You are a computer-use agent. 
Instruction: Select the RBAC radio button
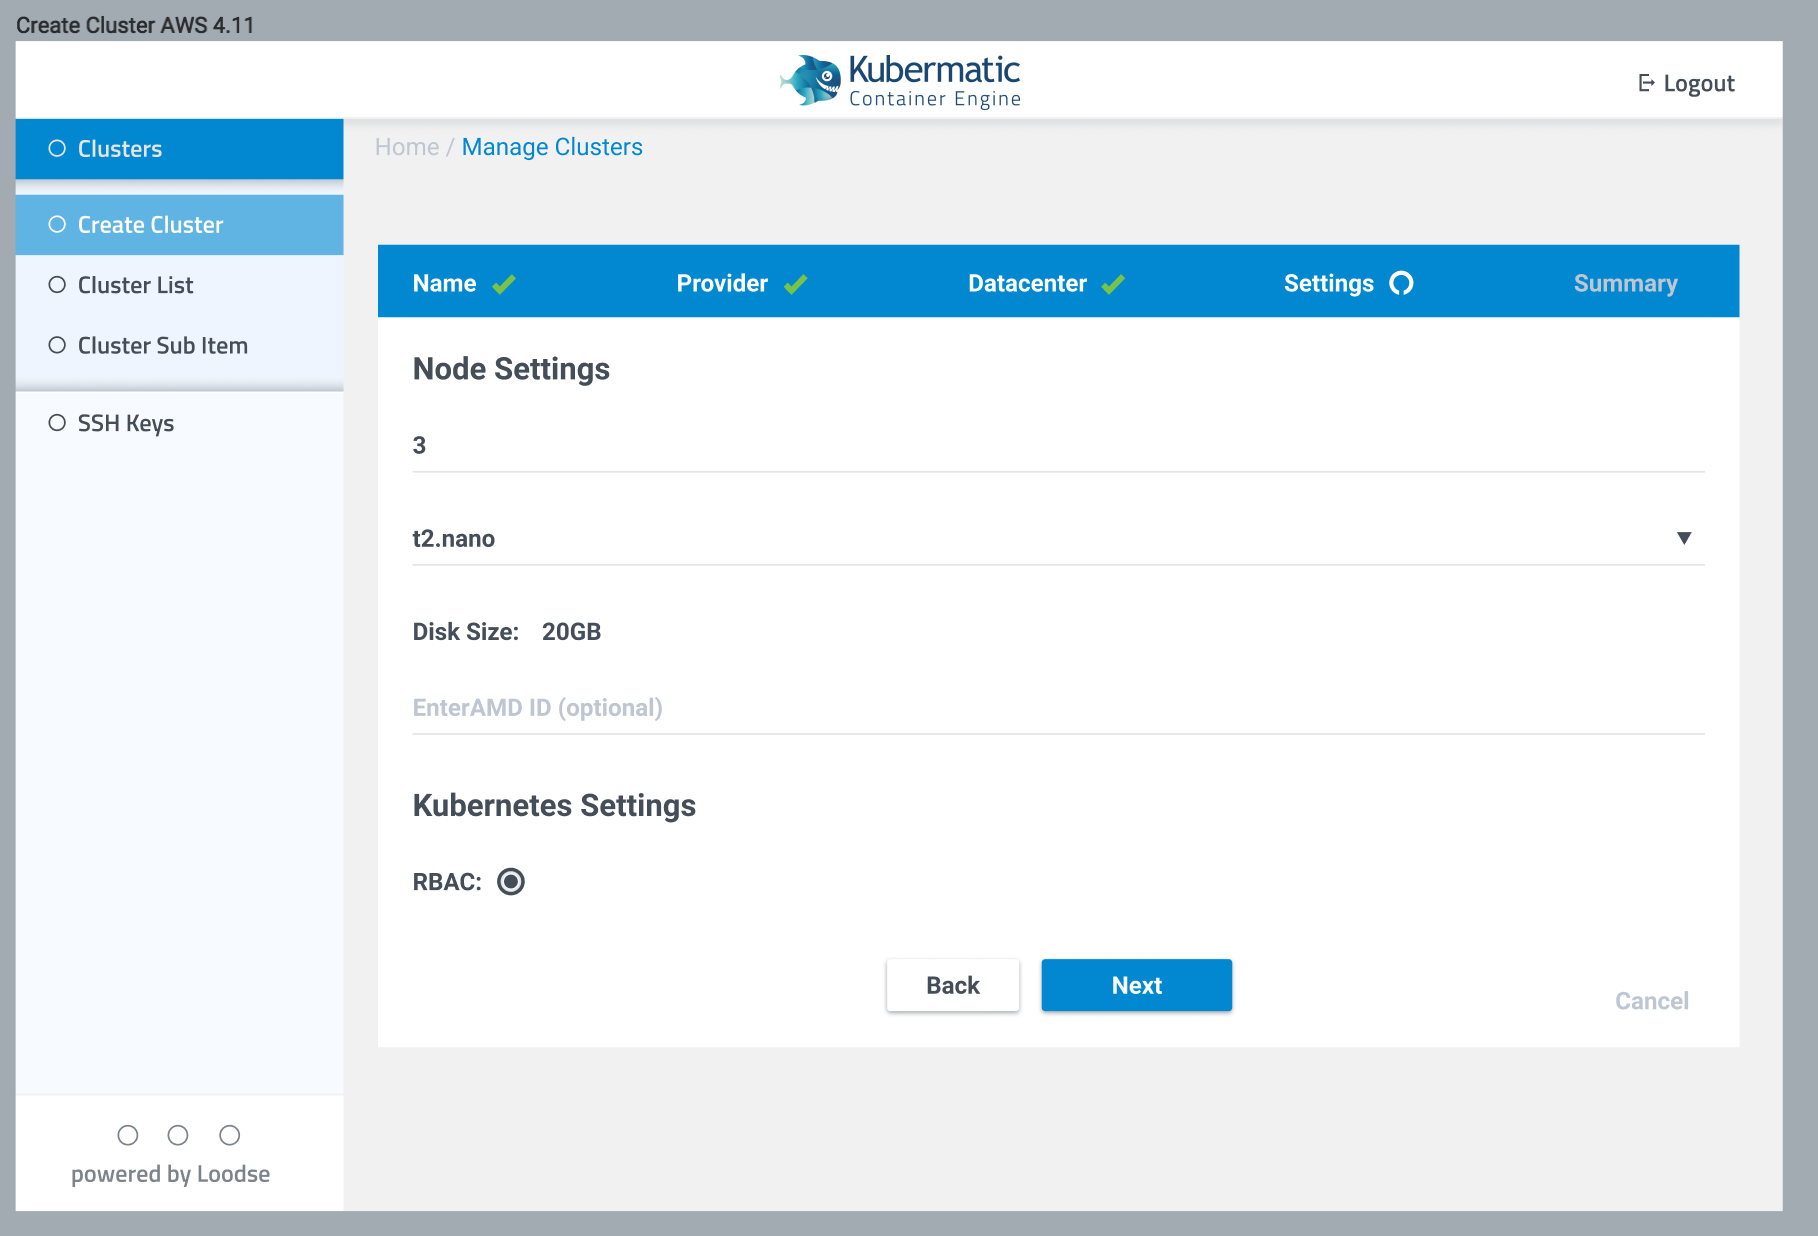click(511, 881)
